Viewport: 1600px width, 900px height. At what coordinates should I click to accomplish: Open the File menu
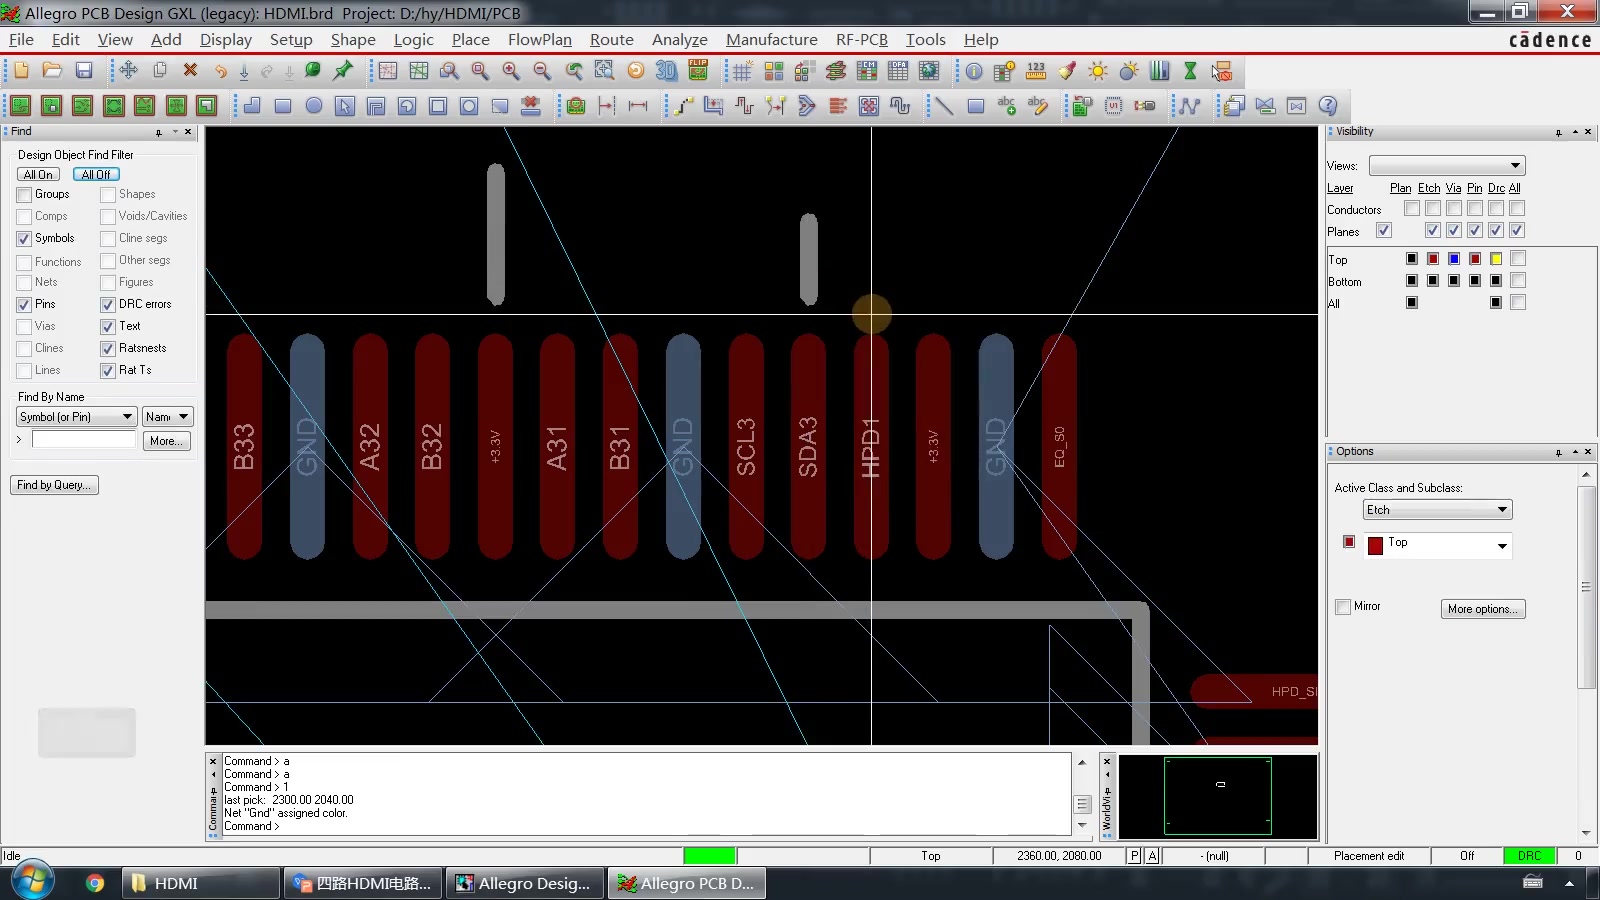(21, 39)
